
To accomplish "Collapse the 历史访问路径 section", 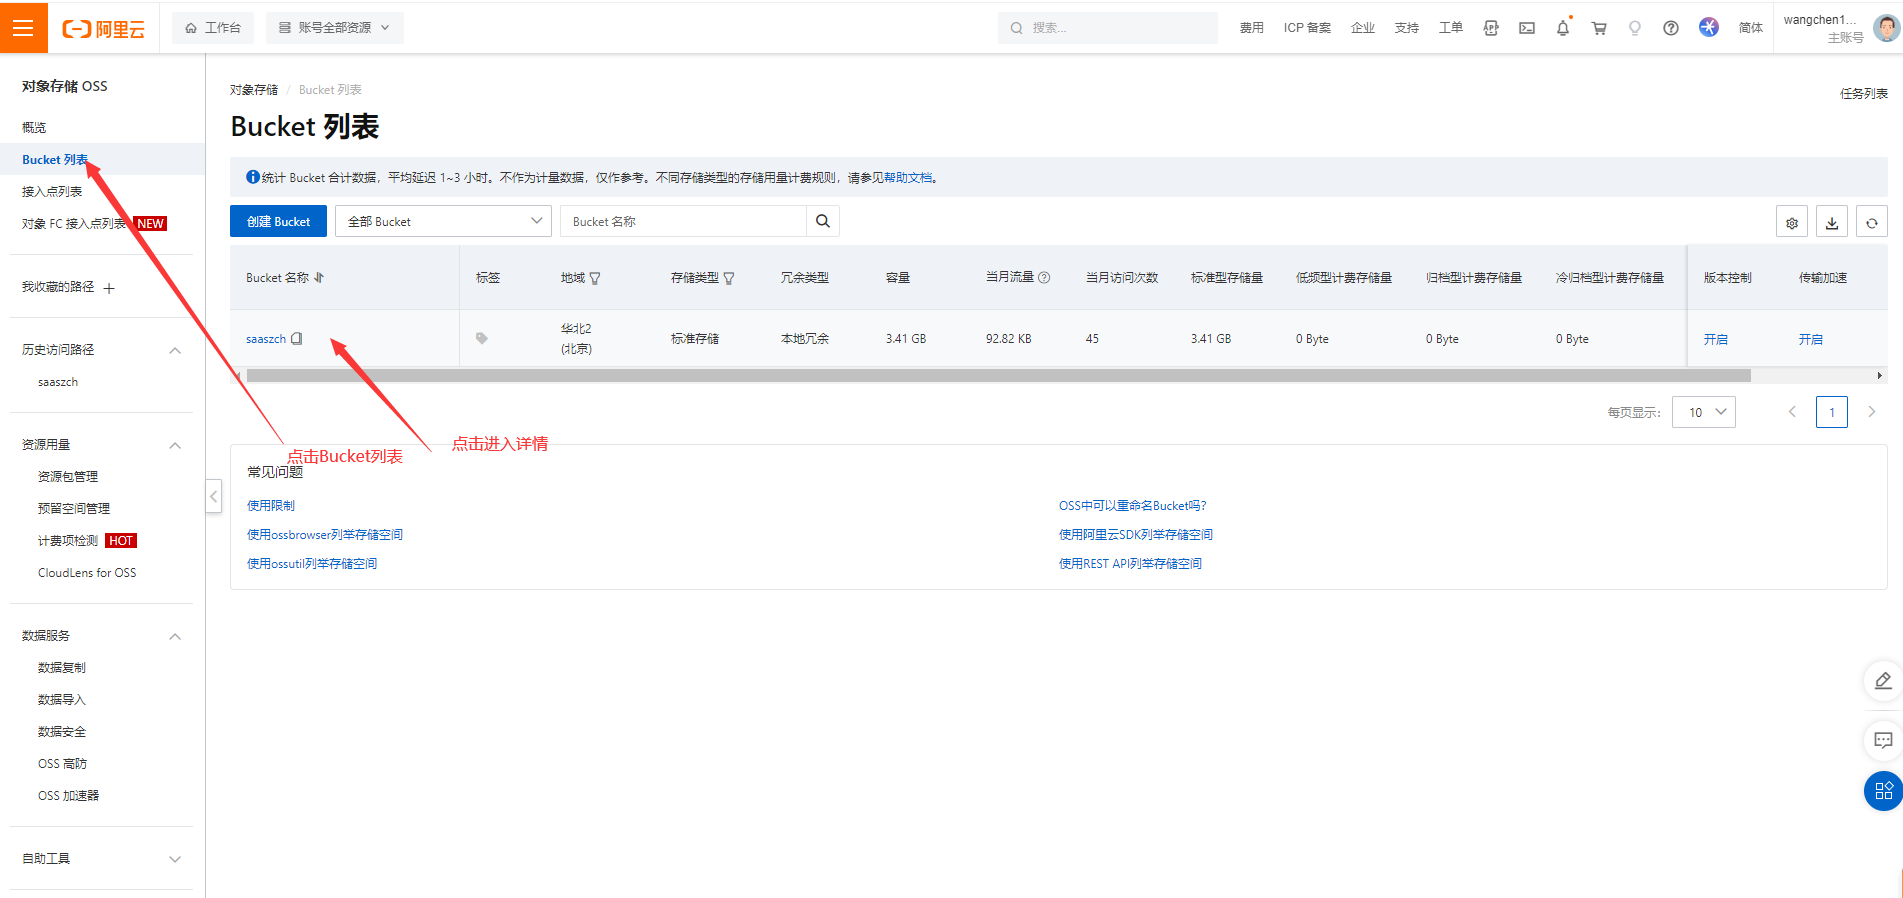I will point(175,350).
